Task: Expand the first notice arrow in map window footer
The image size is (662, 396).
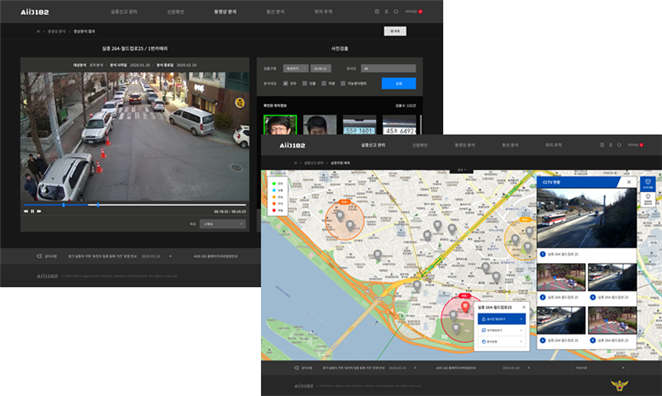Action: (x=415, y=368)
